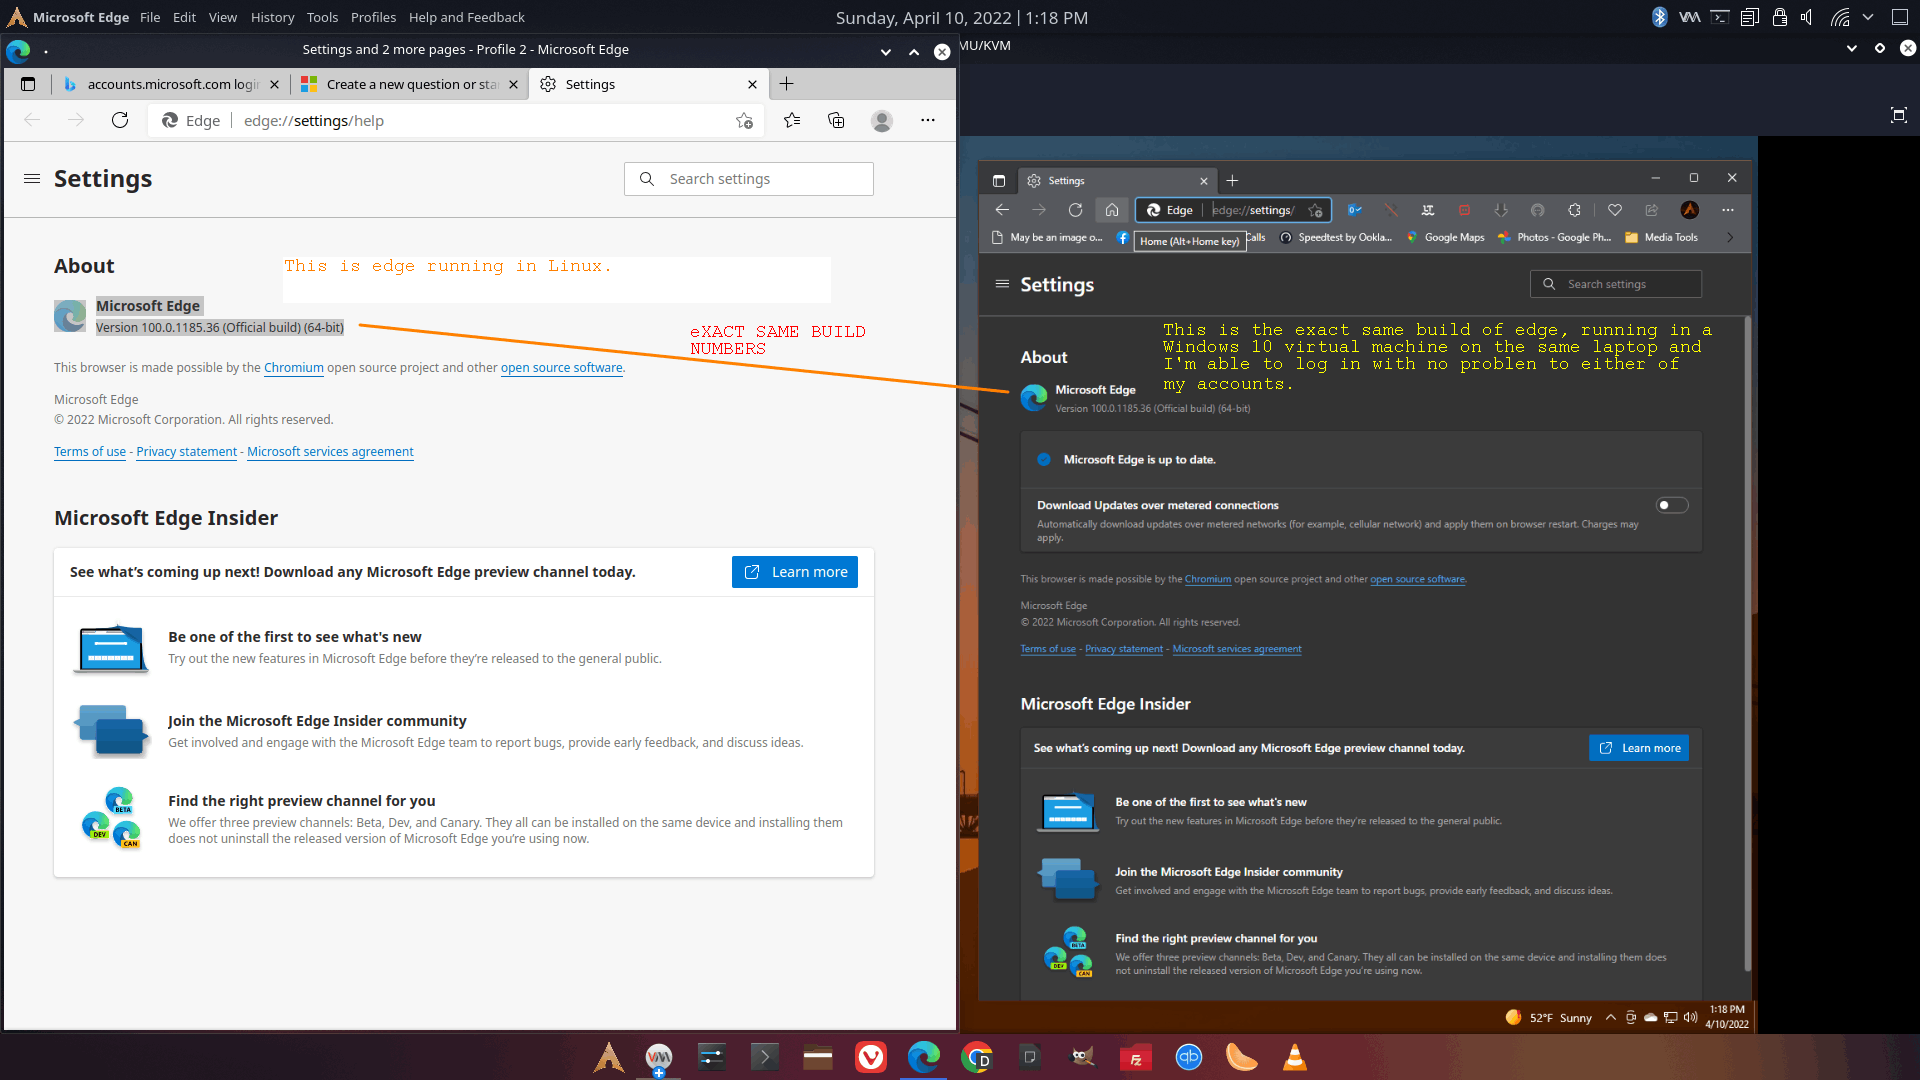The width and height of the screenshot is (1920, 1080).
Task: Expand hidden icons chevron in Windows taskbar
Action: (1610, 1017)
